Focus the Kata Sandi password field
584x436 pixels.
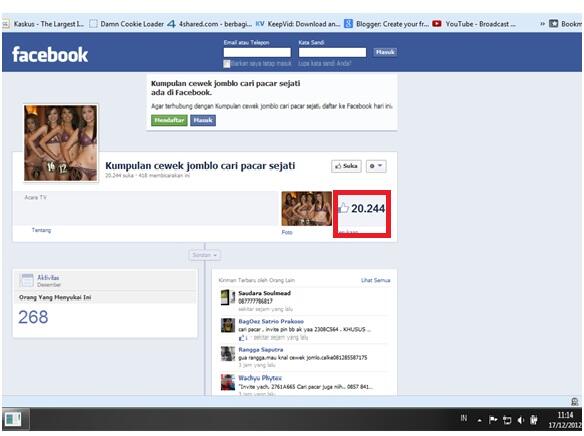(332, 52)
